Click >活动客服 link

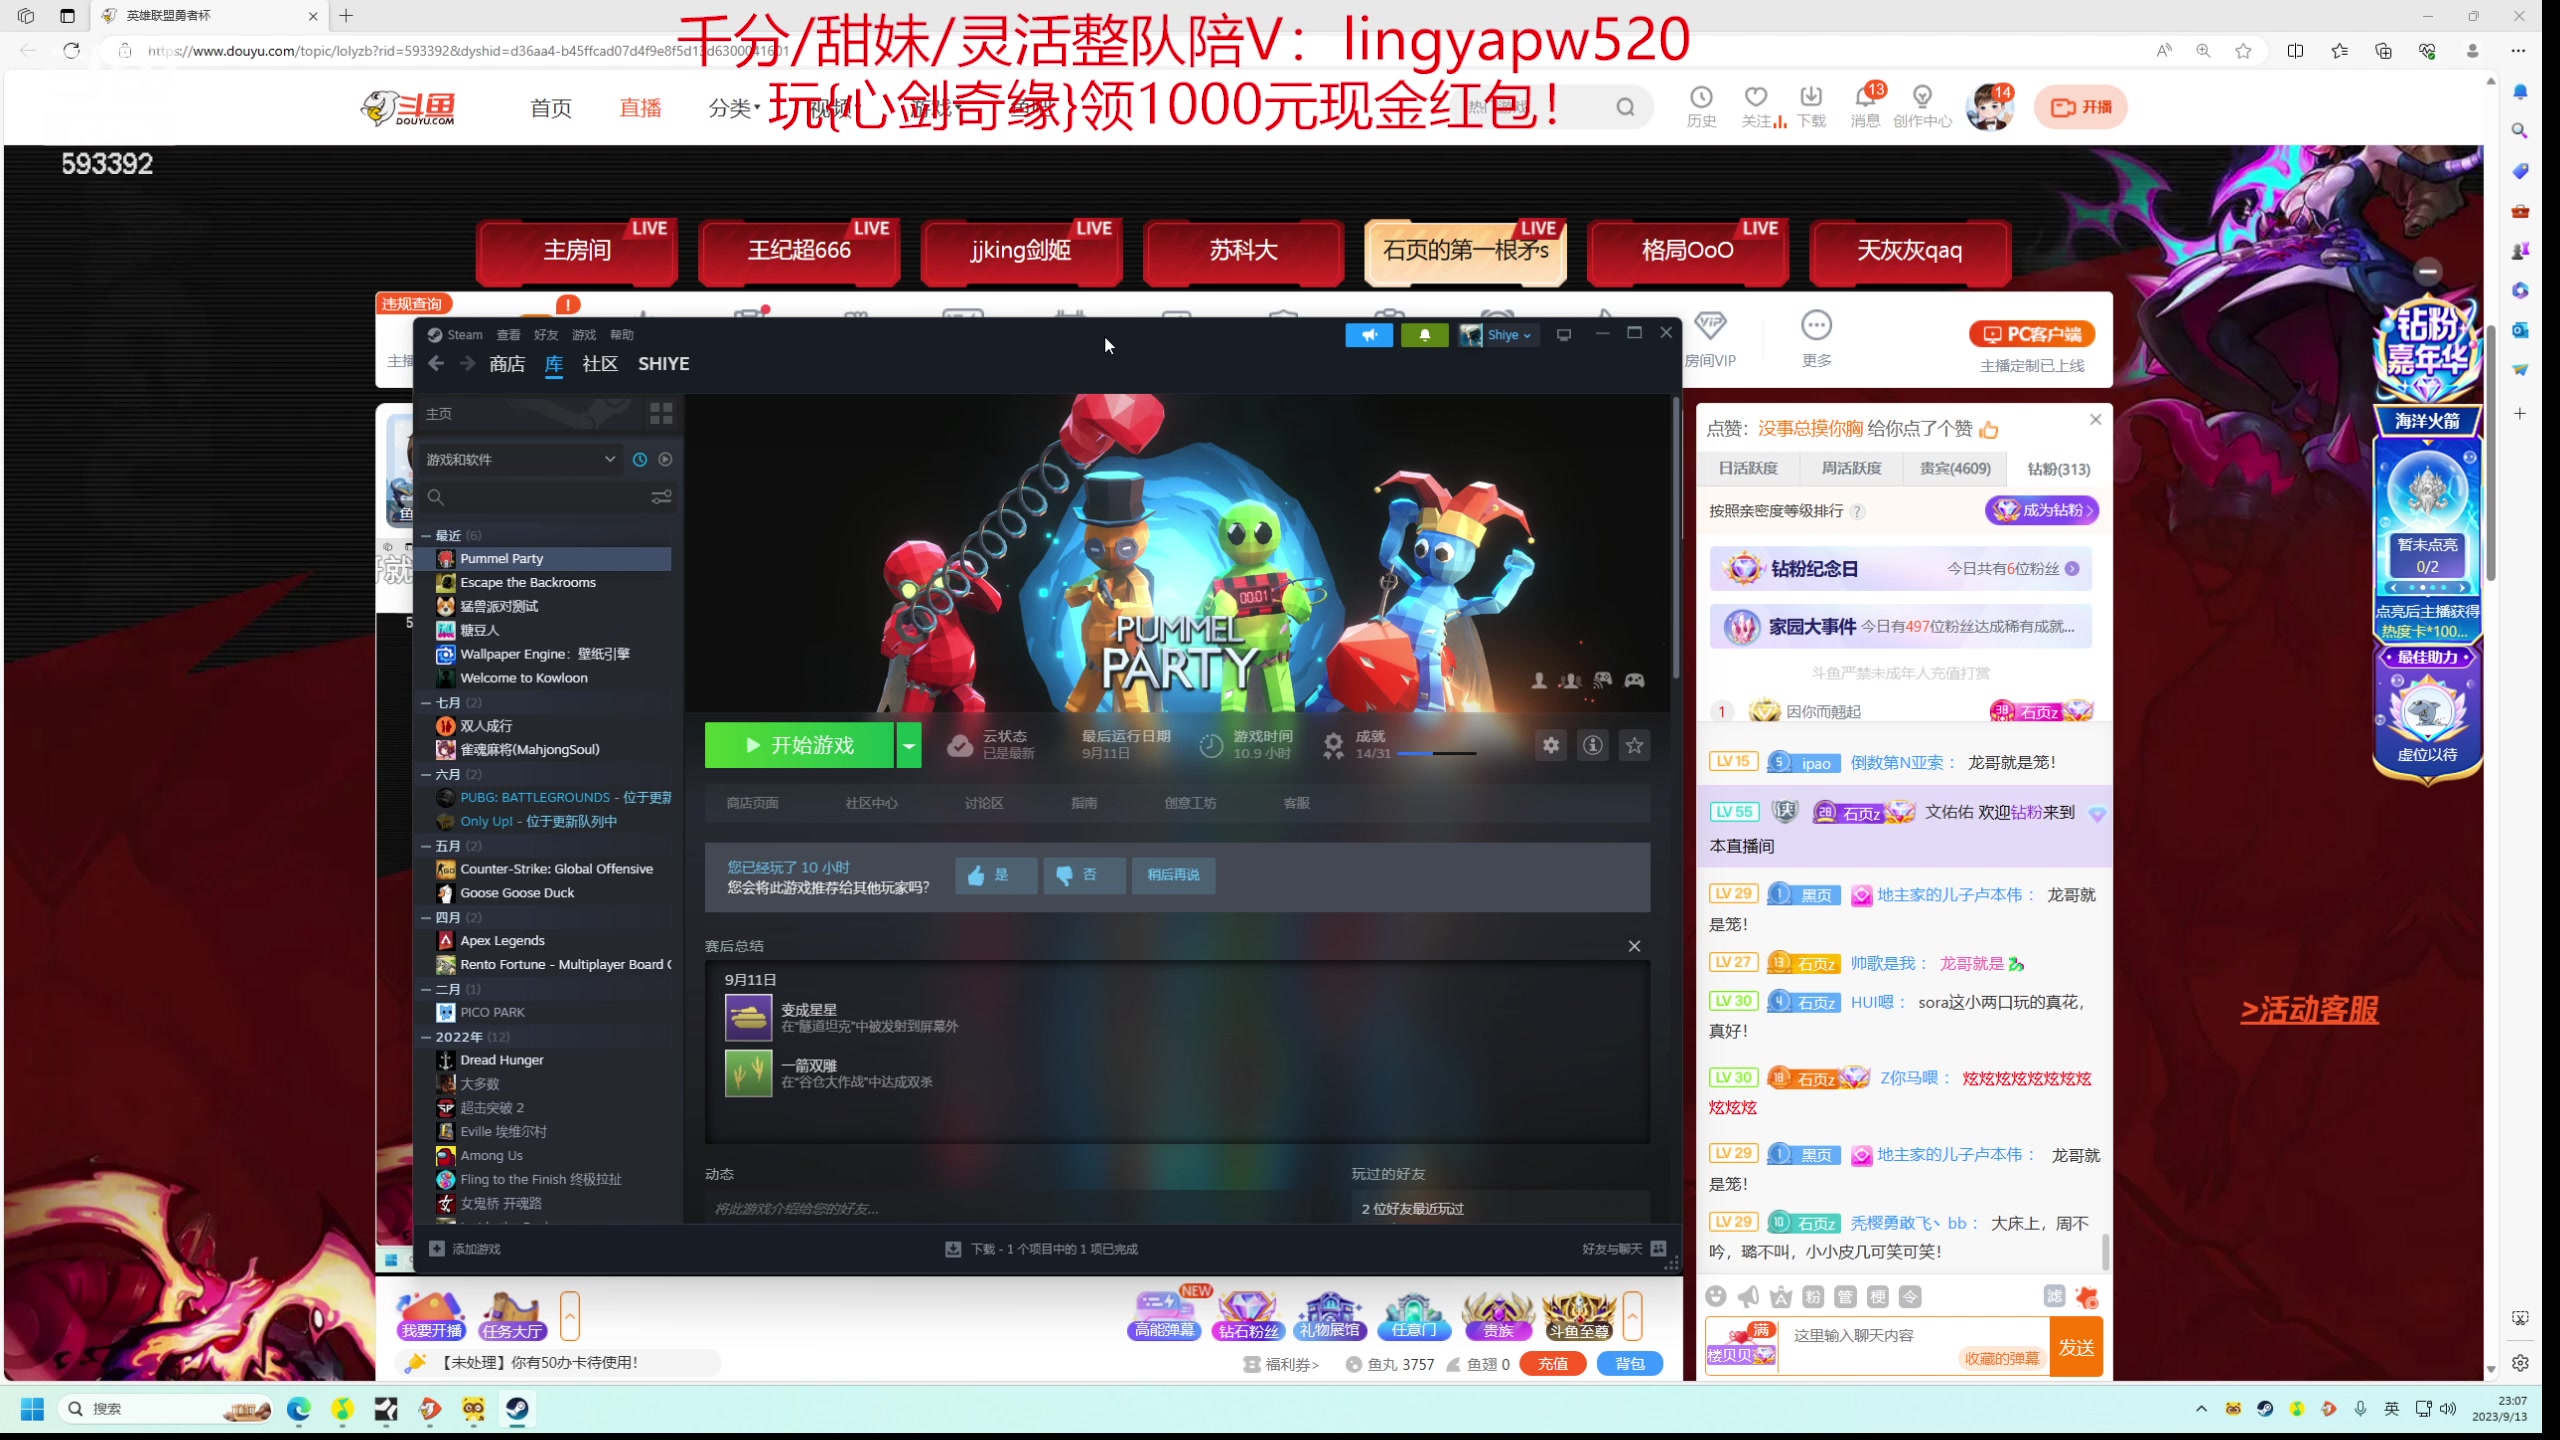tap(2309, 1010)
